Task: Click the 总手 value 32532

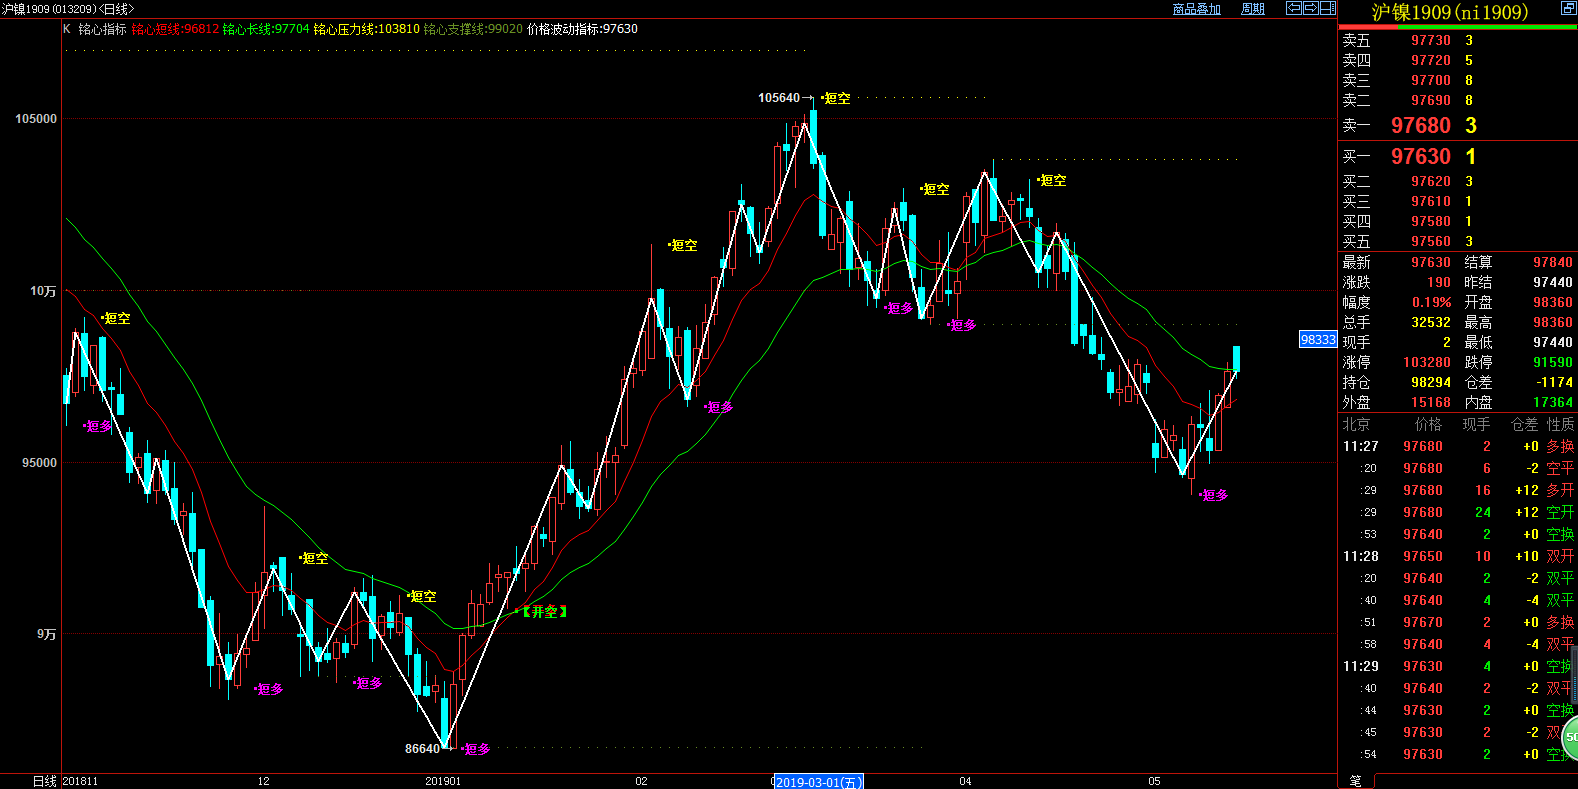Action: click(x=1431, y=322)
